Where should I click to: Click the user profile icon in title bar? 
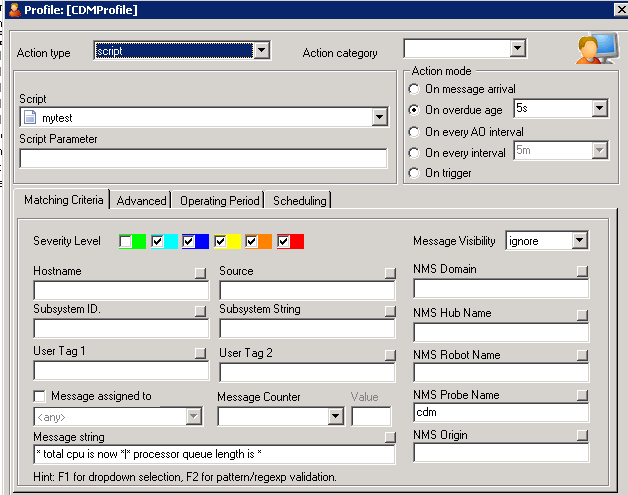[x=14, y=10]
